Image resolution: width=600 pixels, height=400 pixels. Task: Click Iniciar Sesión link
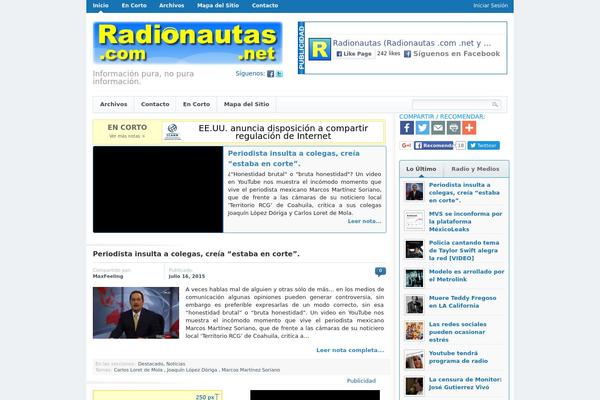point(490,5)
